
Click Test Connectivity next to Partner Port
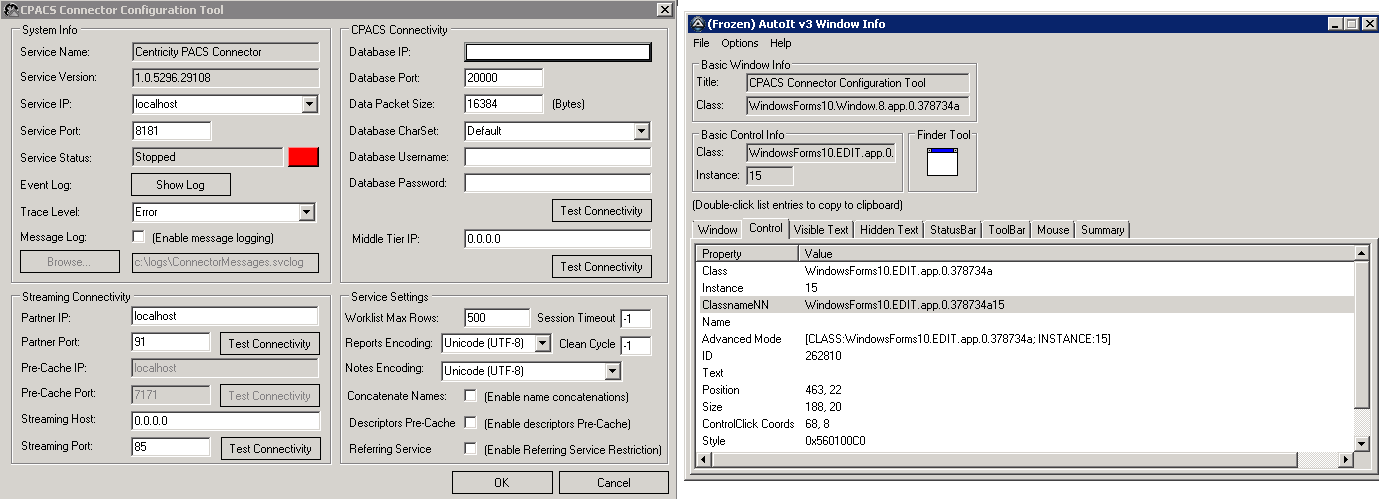point(270,344)
